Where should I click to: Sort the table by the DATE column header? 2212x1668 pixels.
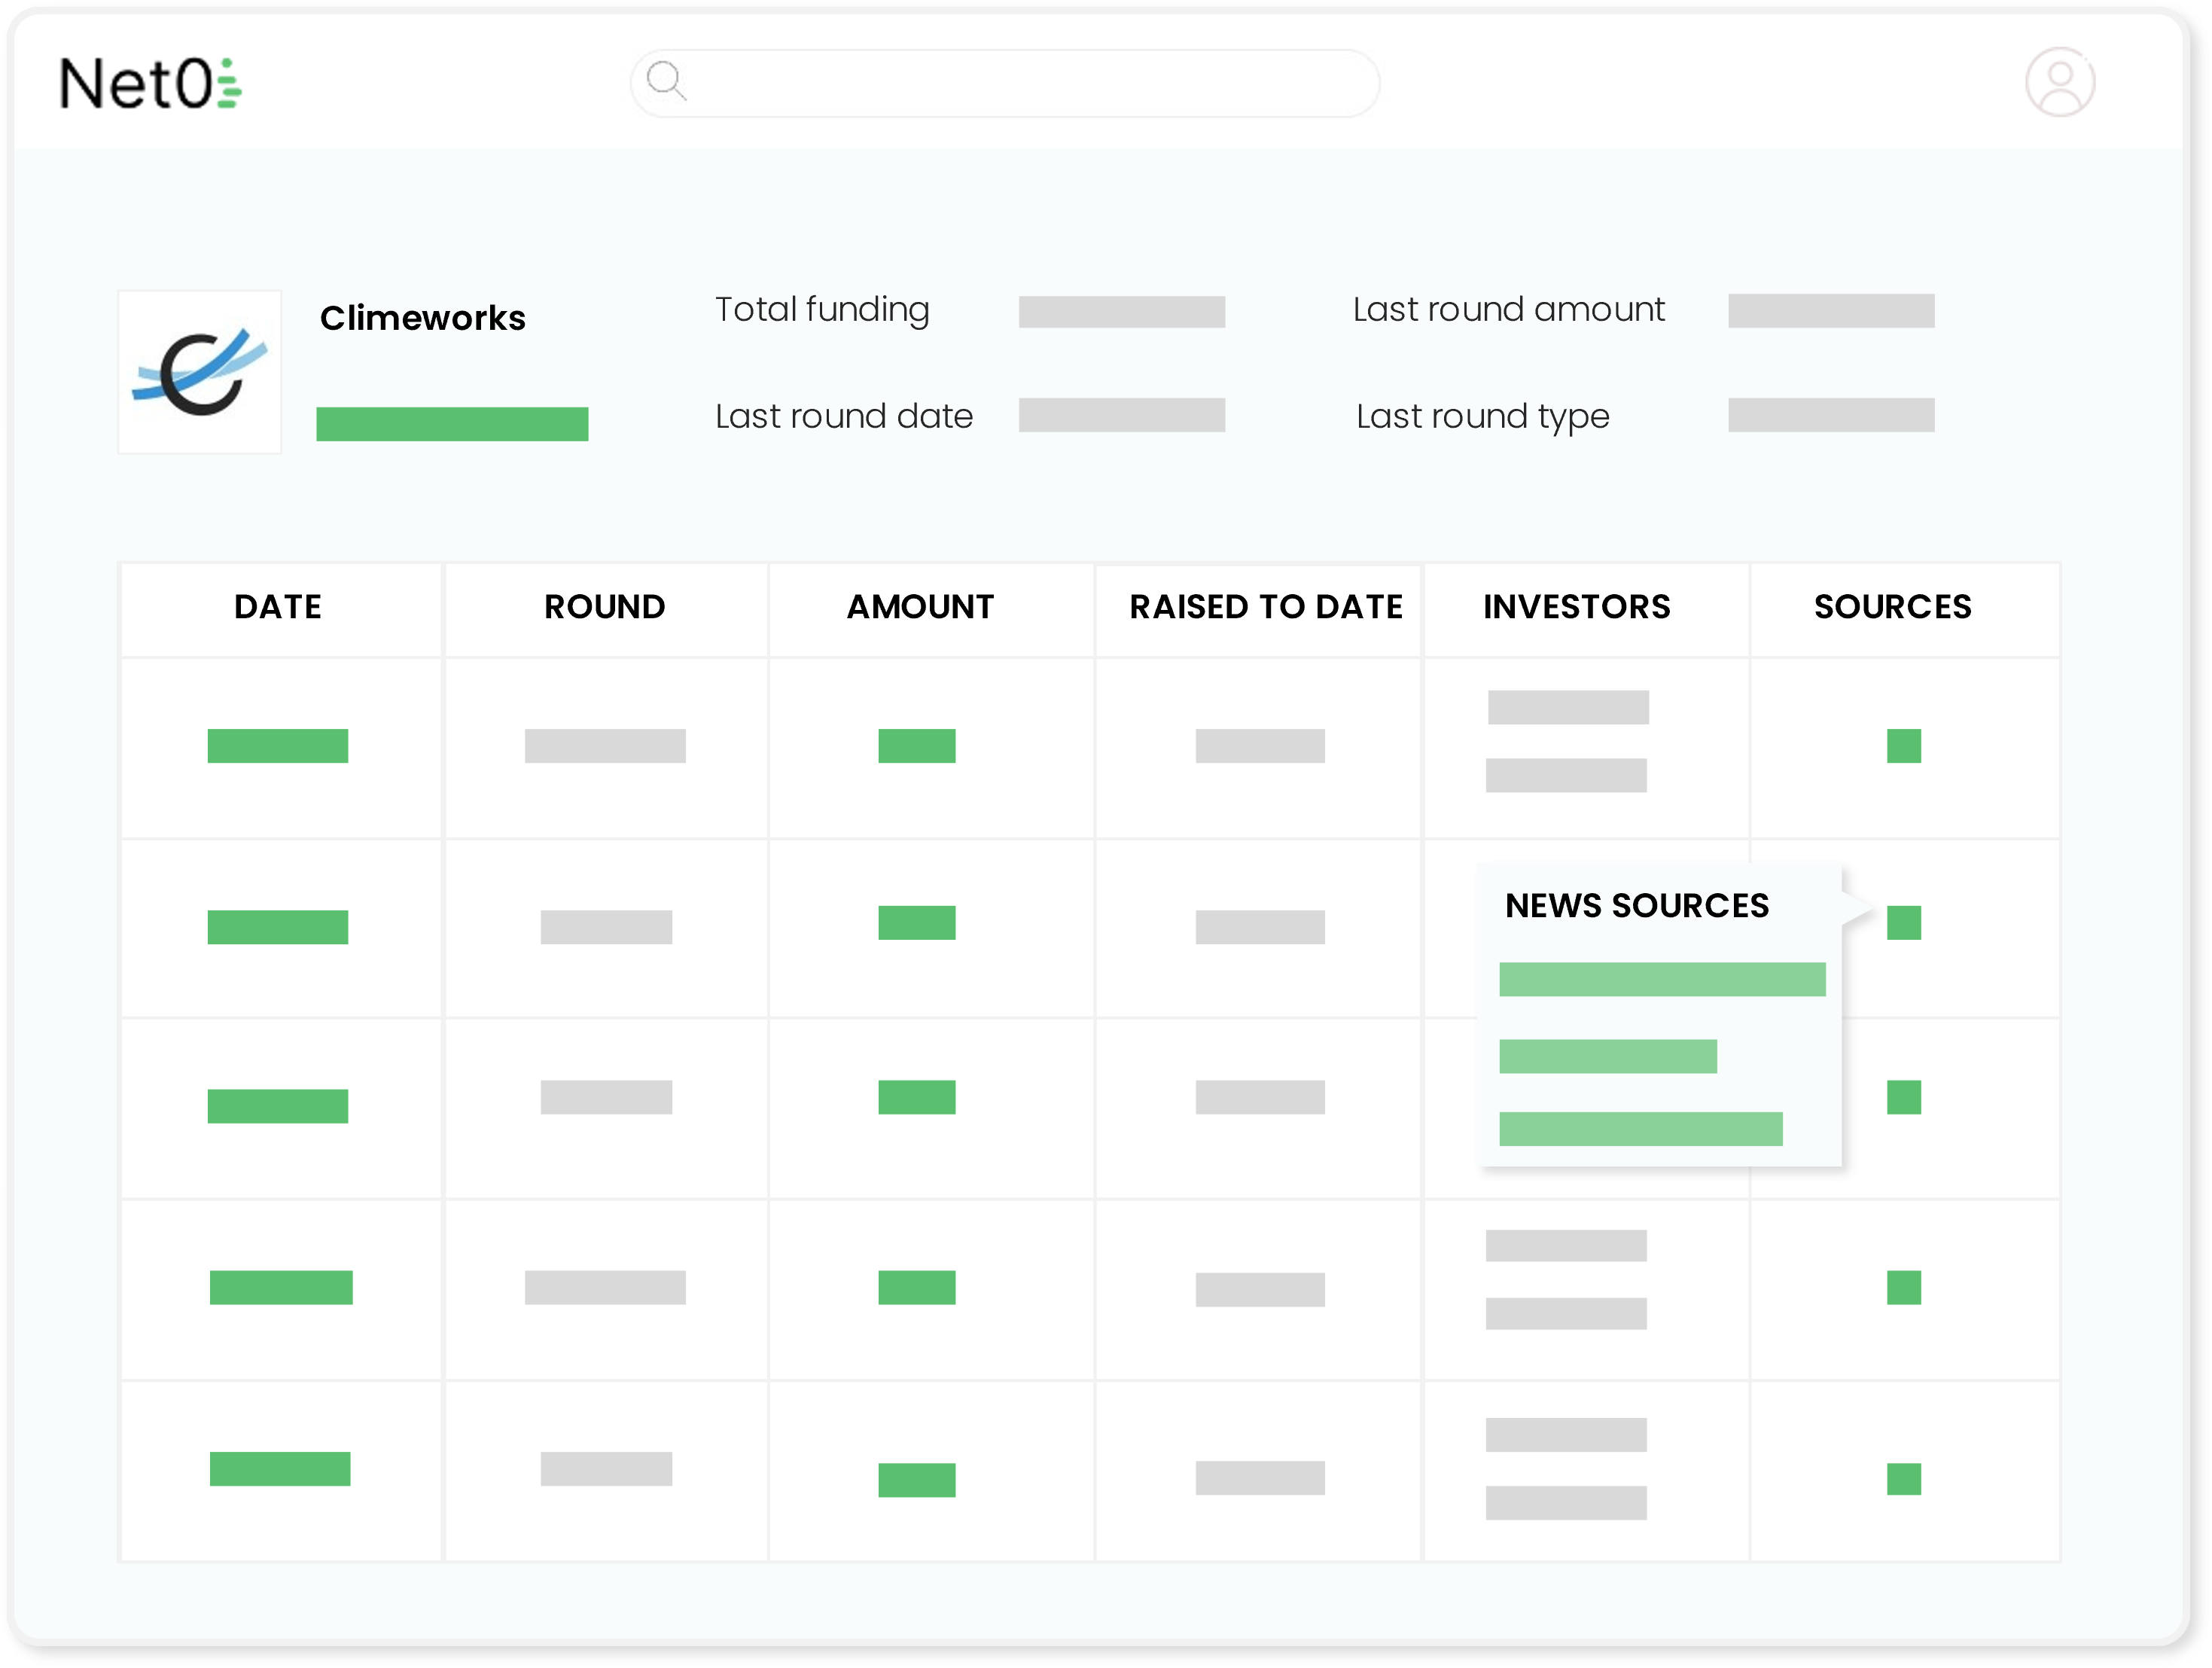(x=278, y=607)
